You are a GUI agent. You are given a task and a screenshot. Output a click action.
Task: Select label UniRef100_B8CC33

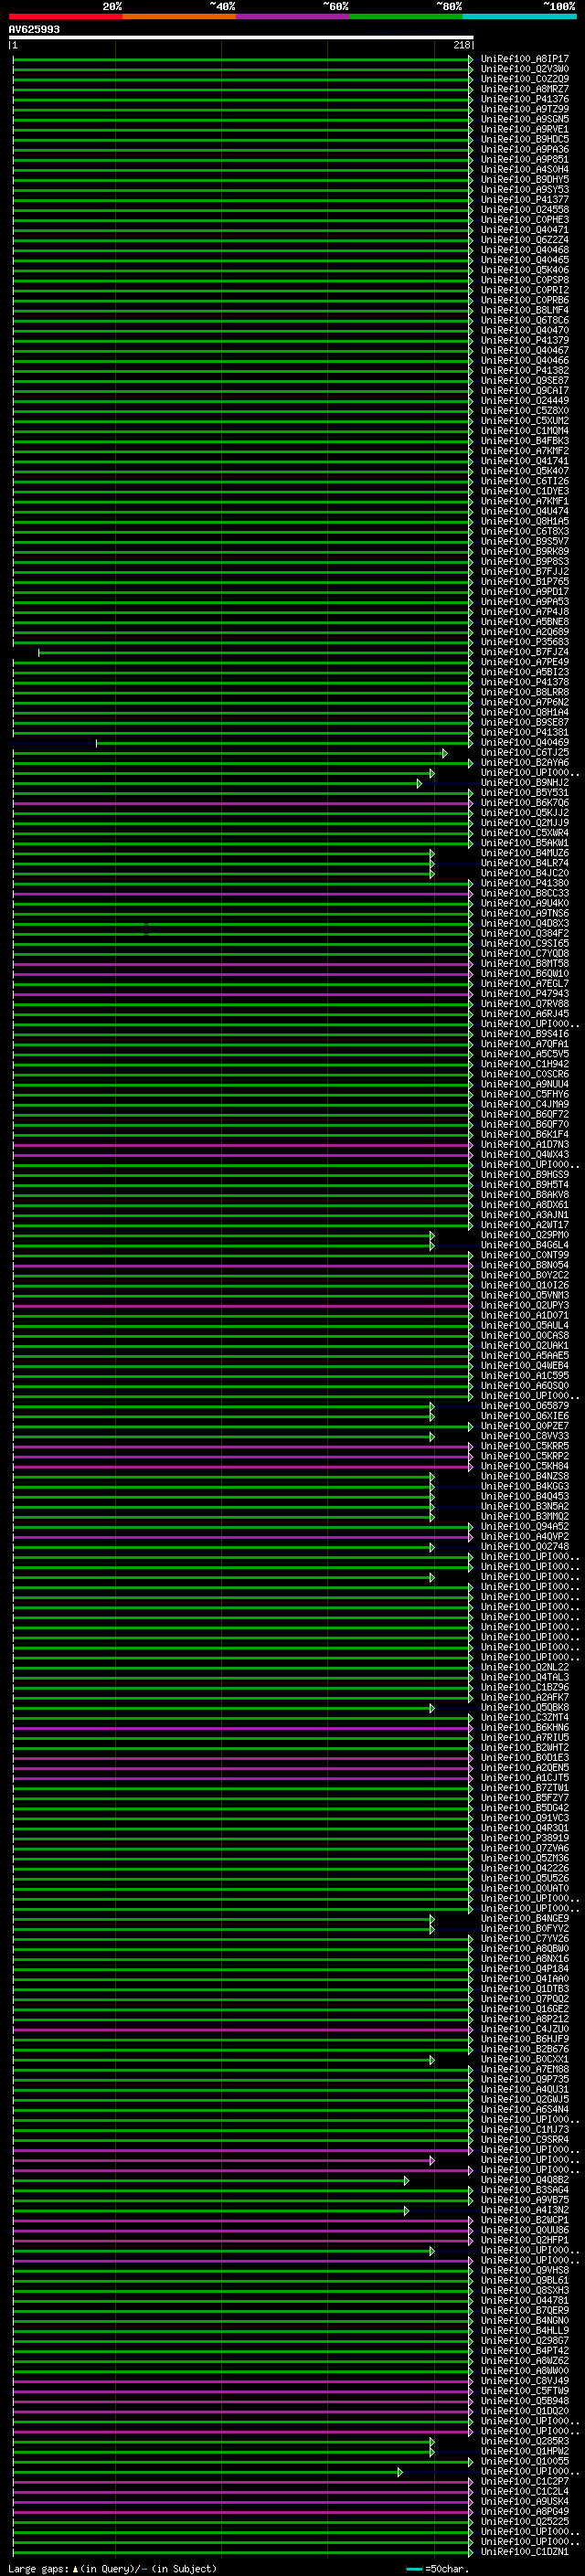(524, 893)
